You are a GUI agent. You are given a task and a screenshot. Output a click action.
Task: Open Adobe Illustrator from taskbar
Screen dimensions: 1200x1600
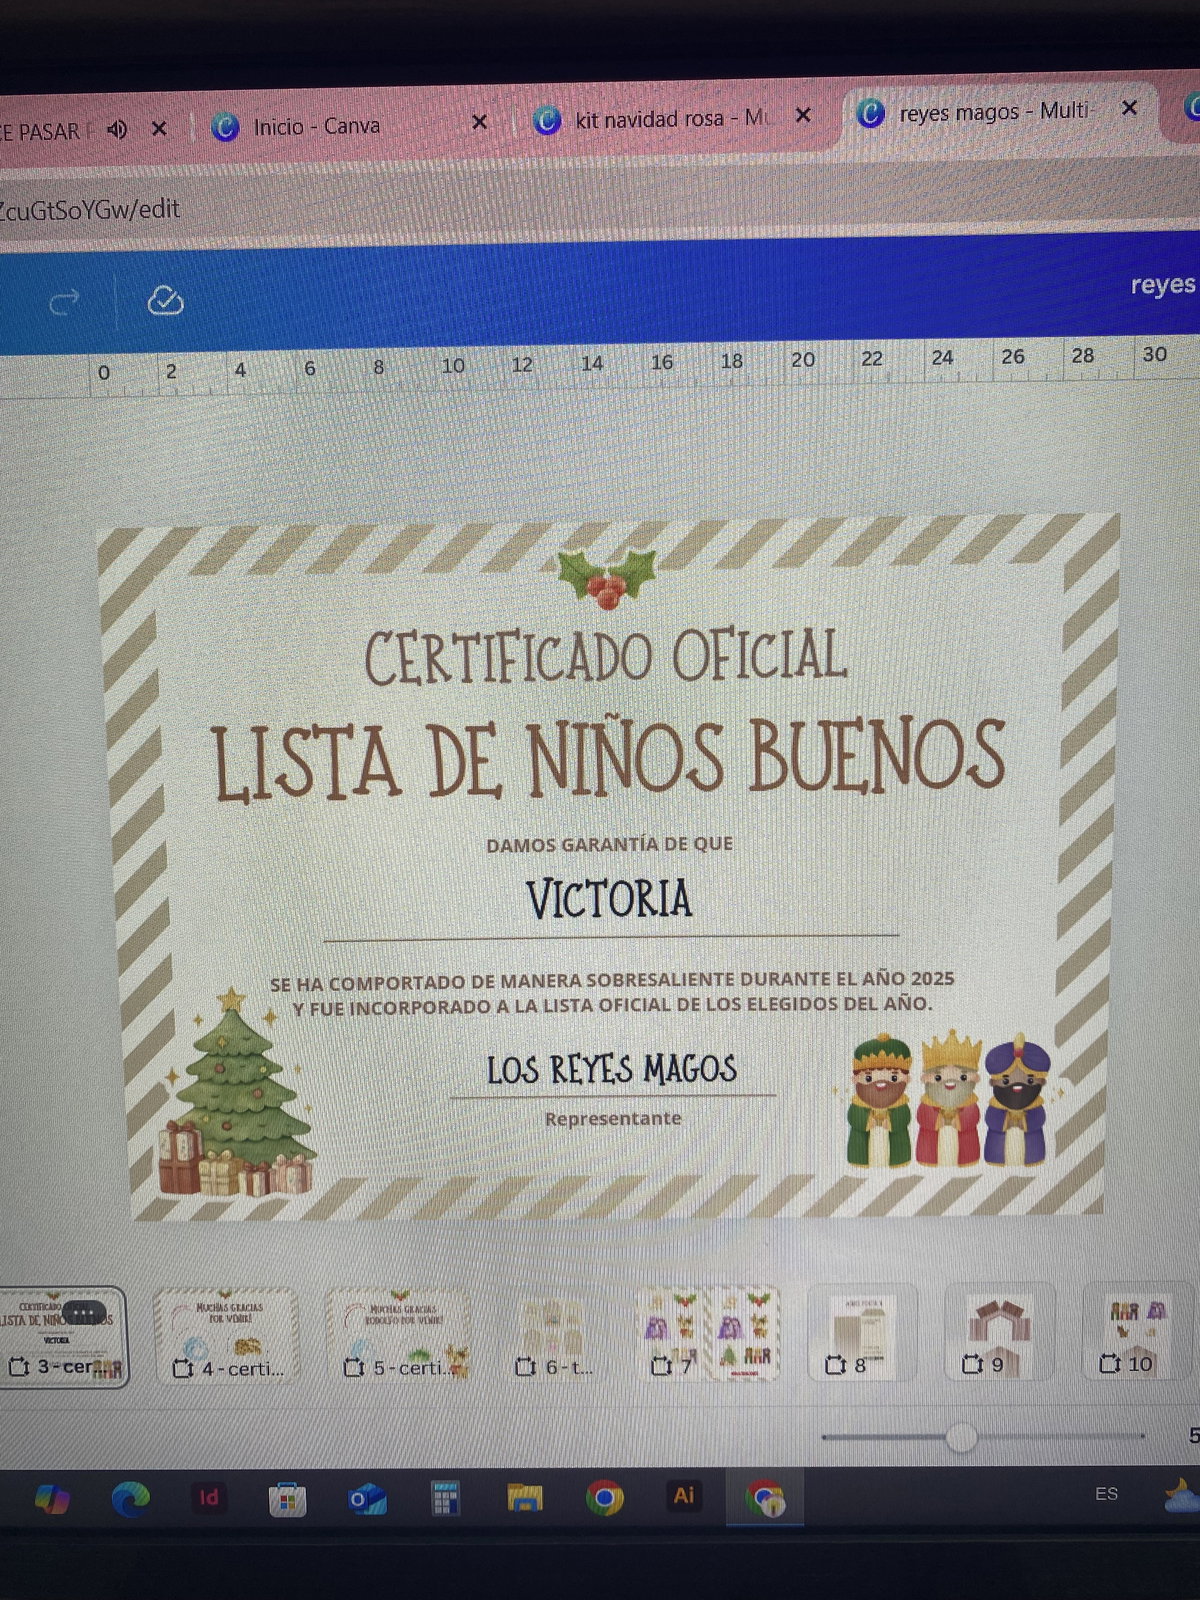684,1495
